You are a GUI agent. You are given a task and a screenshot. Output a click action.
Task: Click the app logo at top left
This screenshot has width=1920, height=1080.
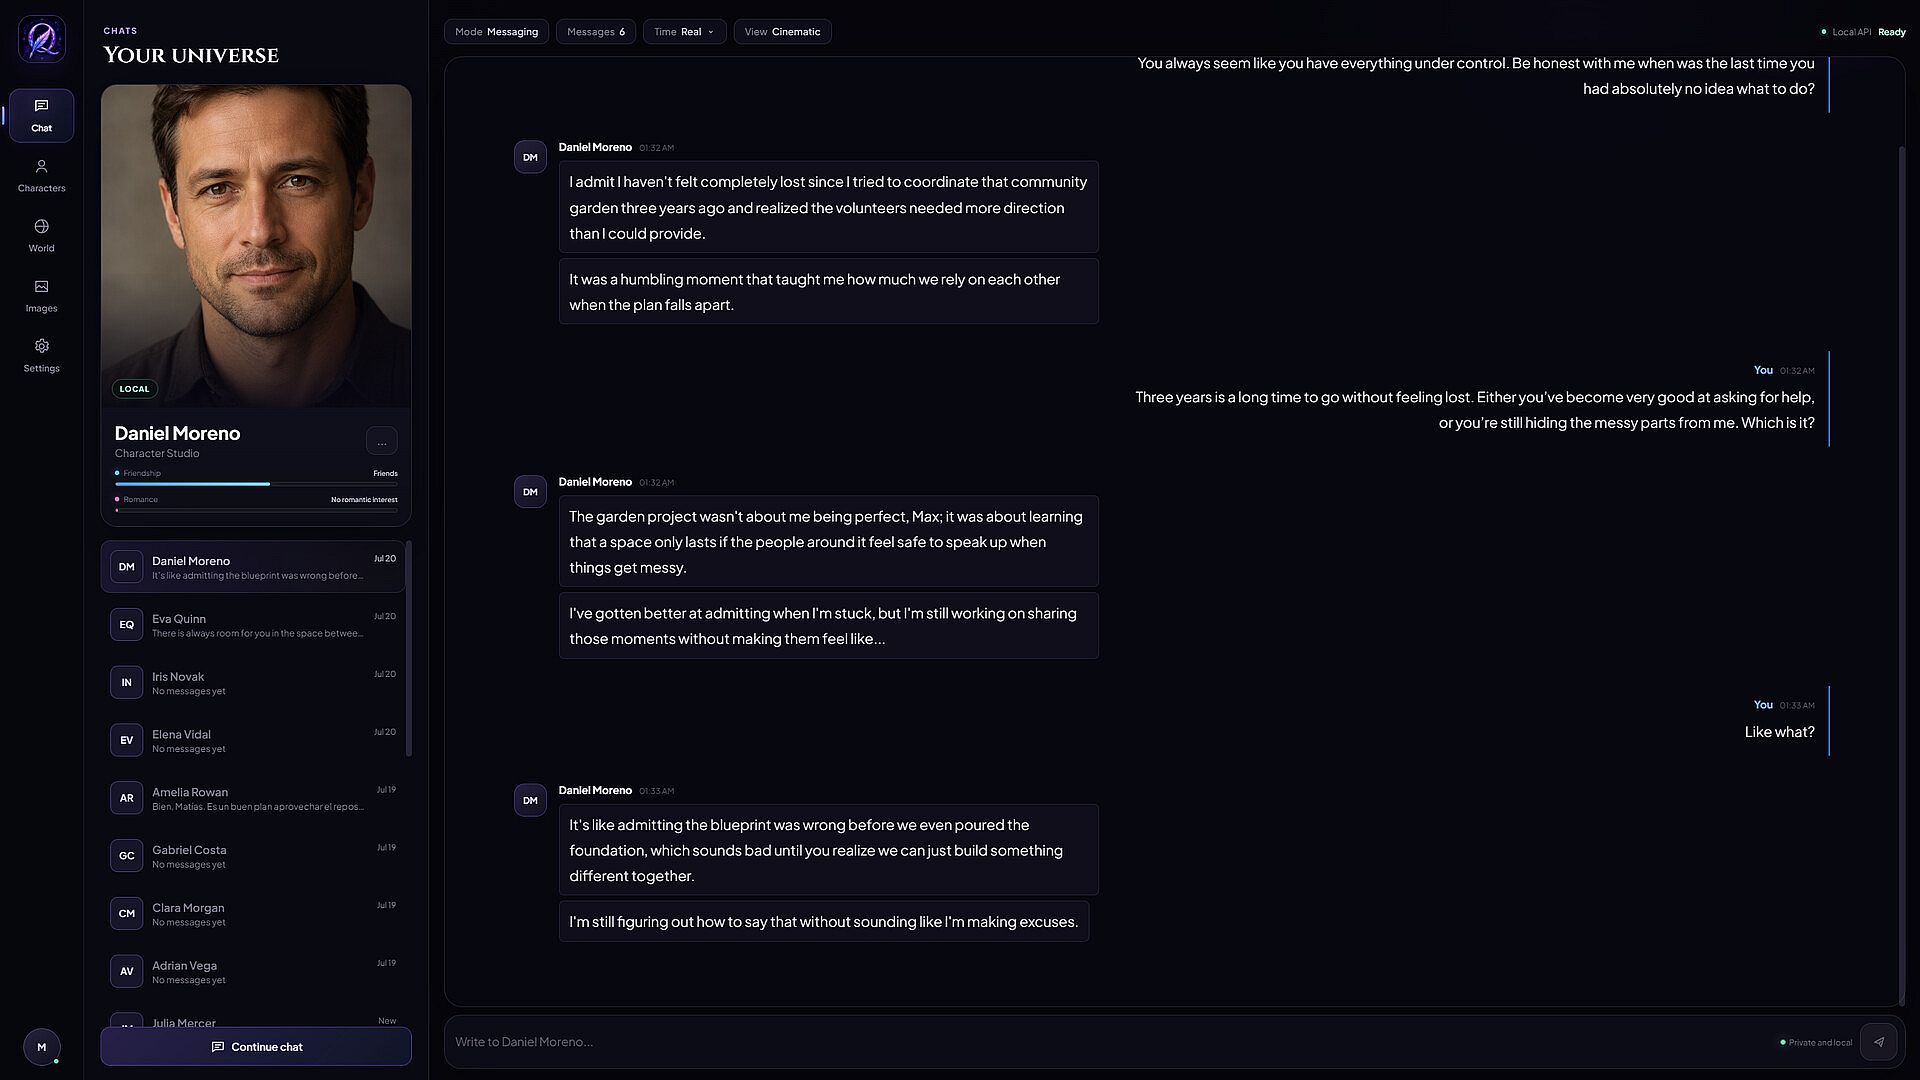(42, 39)
